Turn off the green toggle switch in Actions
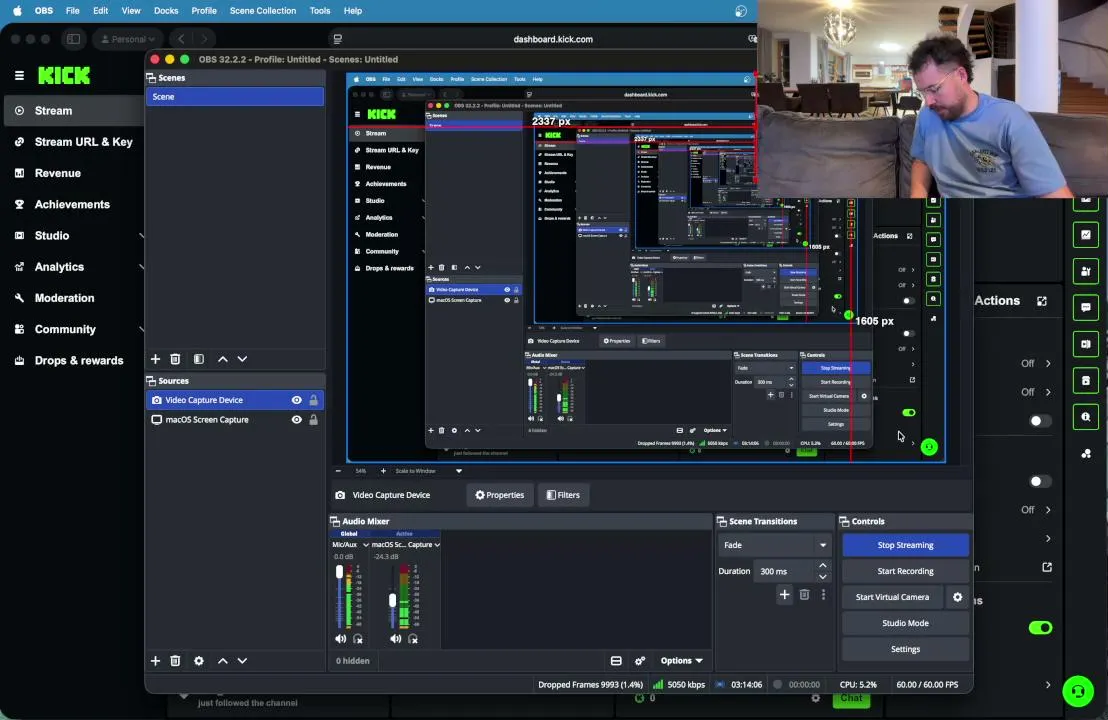The height and width of the screenshot is (720, 1108). pyautogui.click(x=1040, y=627)
